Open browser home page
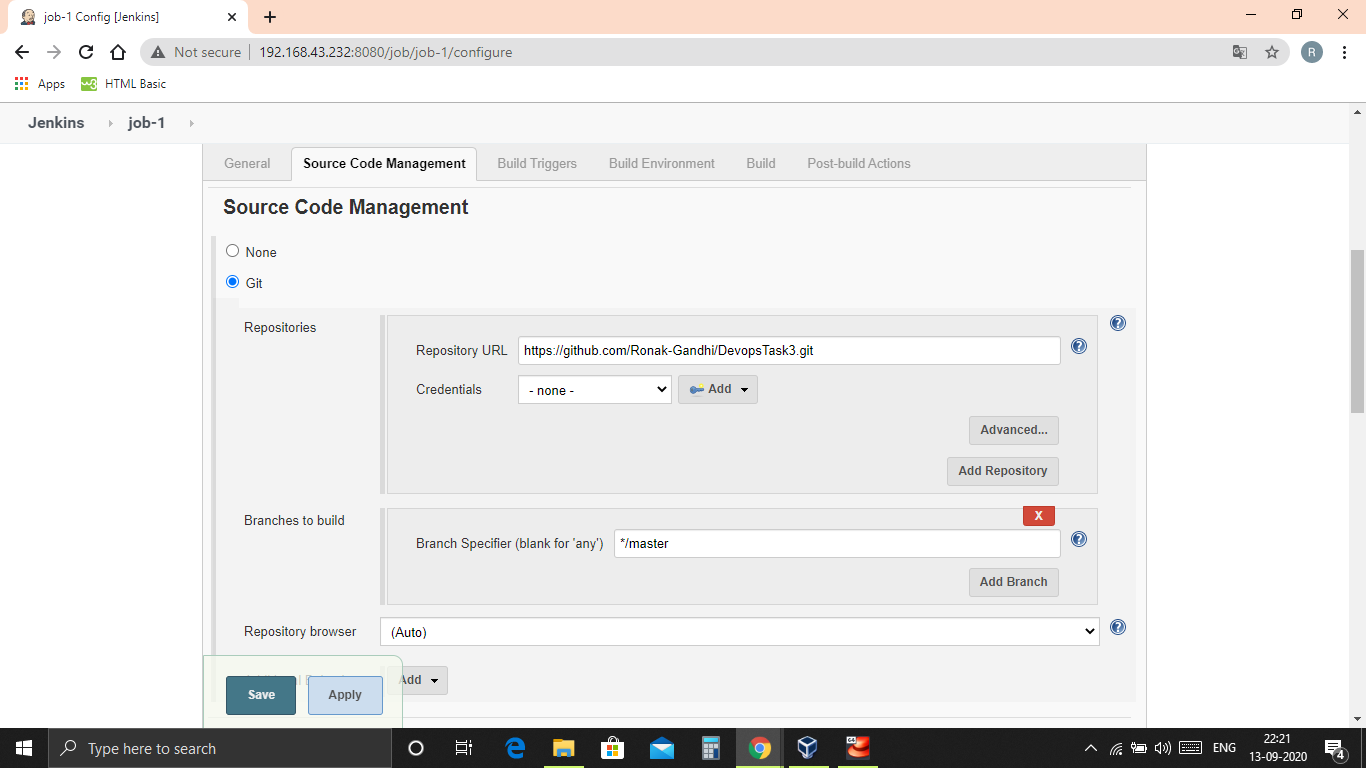Screen dimensions: 1366x768 [118, 52]
